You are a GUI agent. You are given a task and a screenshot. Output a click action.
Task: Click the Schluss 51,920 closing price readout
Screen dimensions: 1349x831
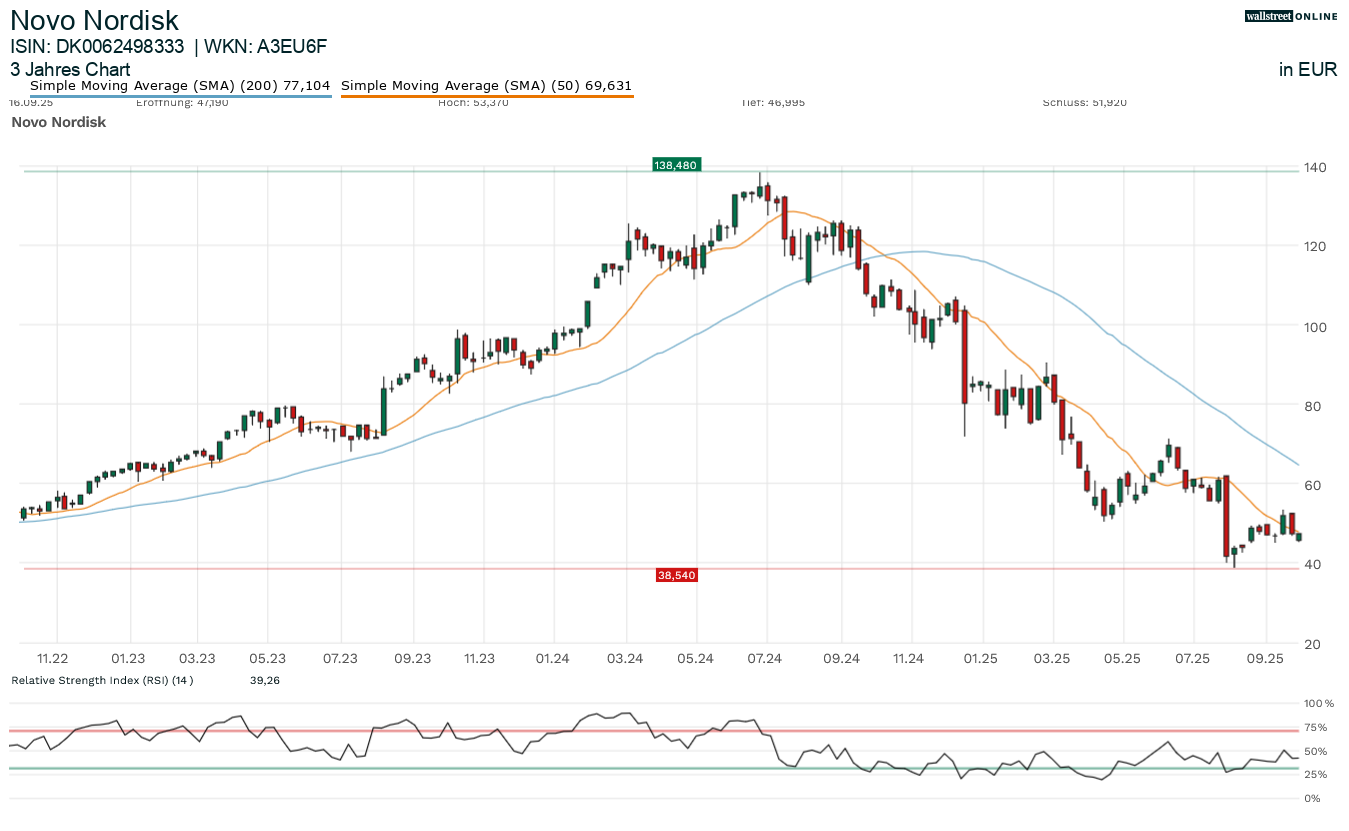click(x=1084, y=102)
